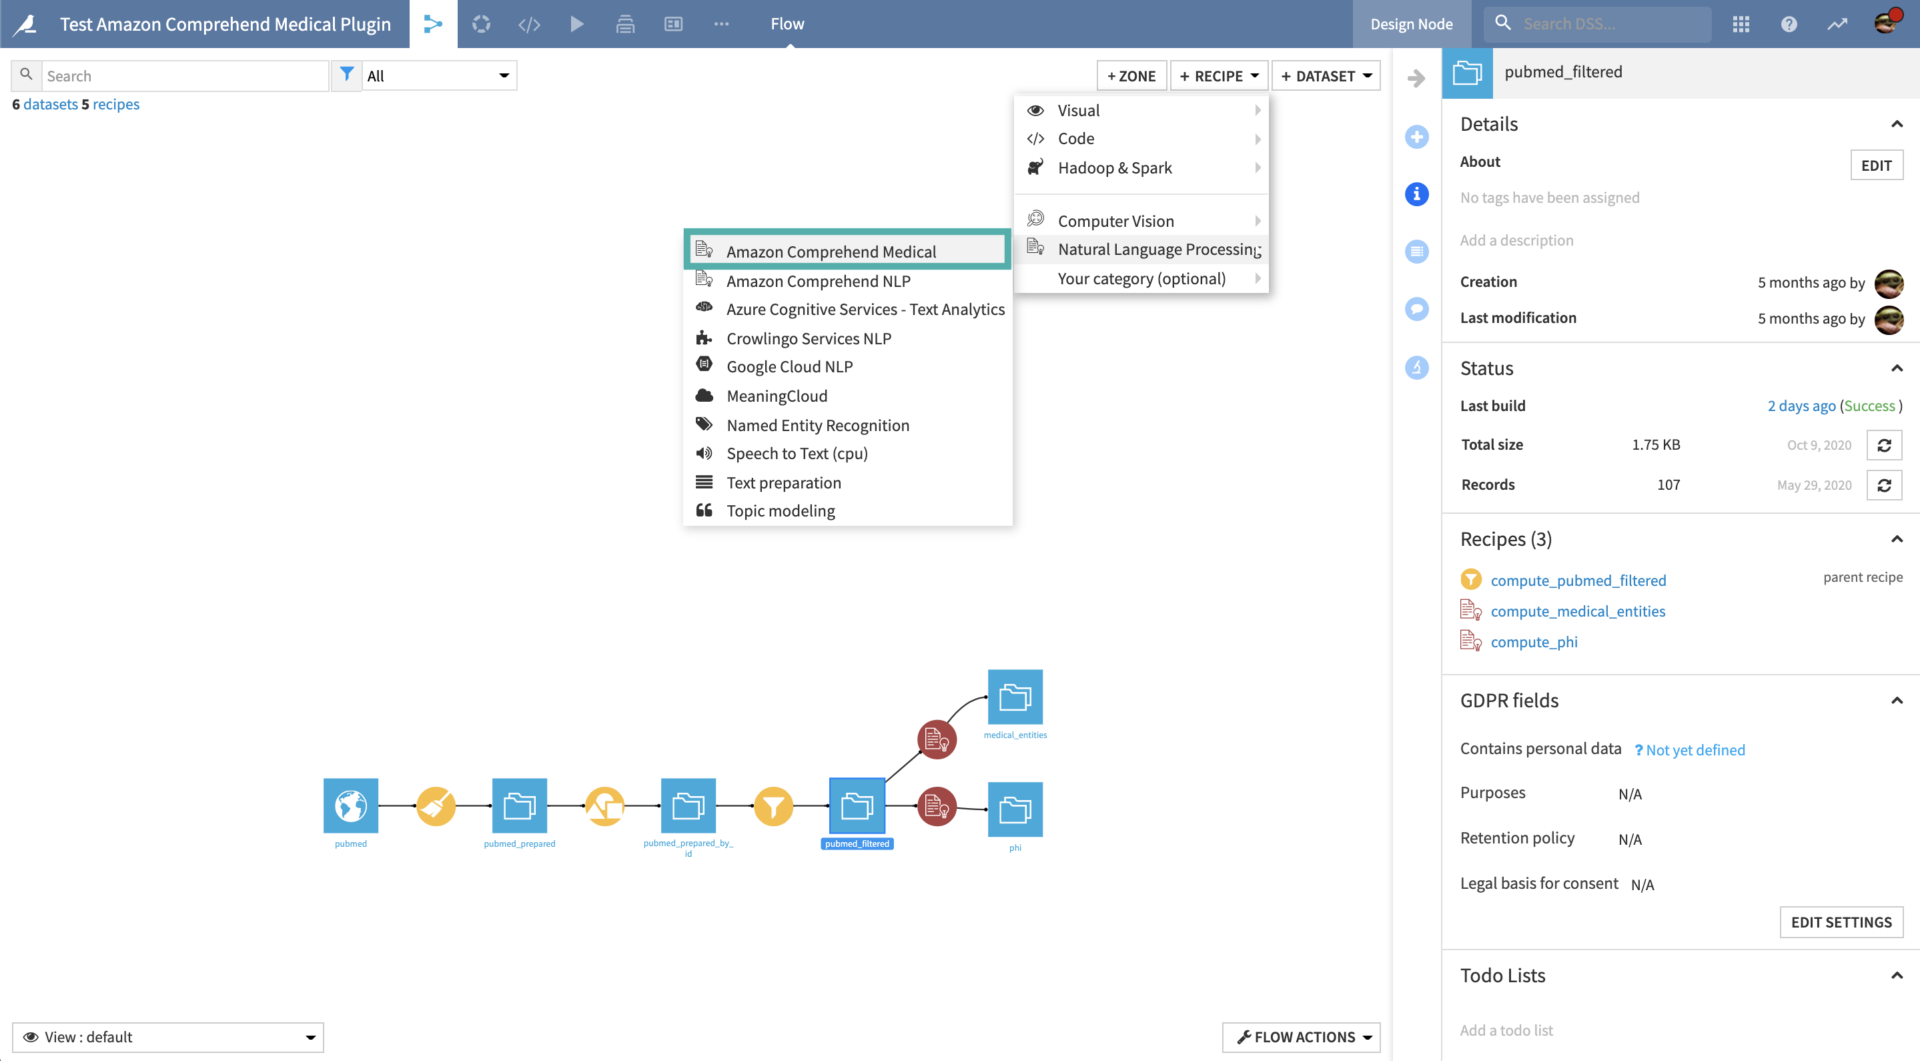Open the compute_phi recipe link
Image resolution: width=1920 pixels, height=1061 pixels.
click(x=1534, y=641)
